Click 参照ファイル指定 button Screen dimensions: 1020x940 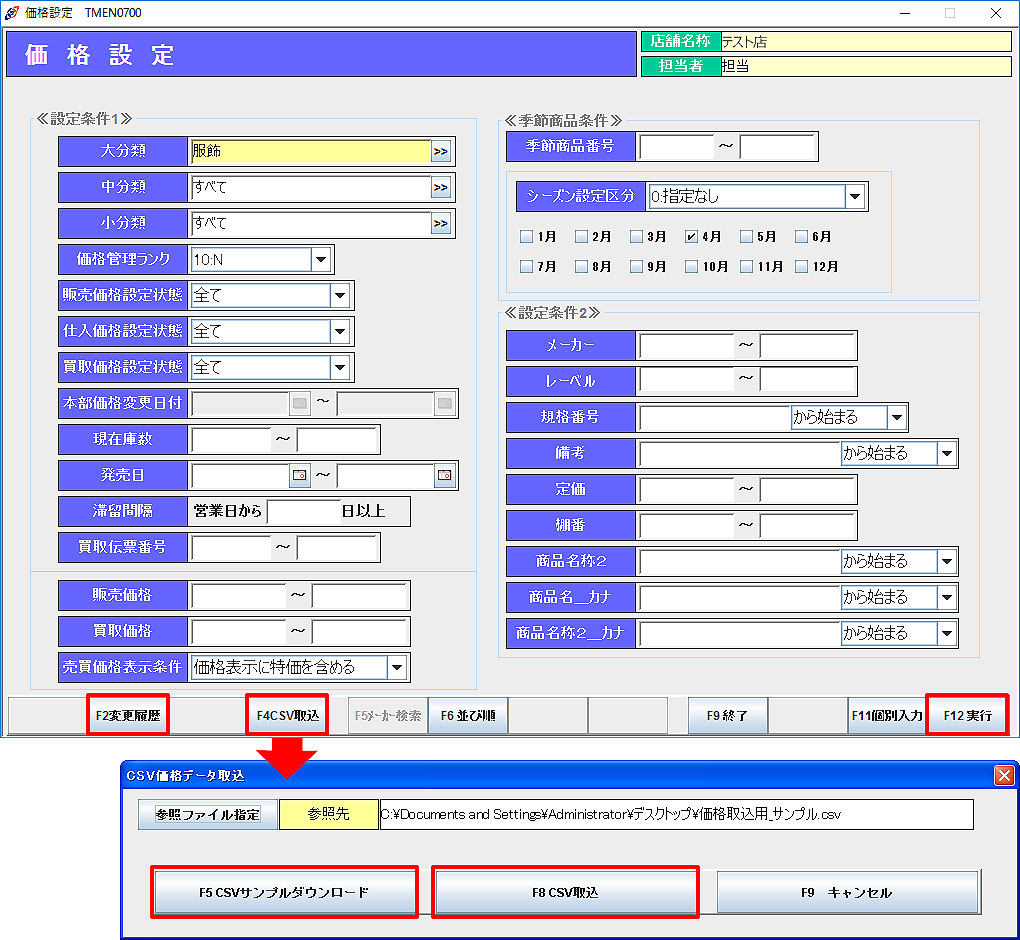point(208,815)
